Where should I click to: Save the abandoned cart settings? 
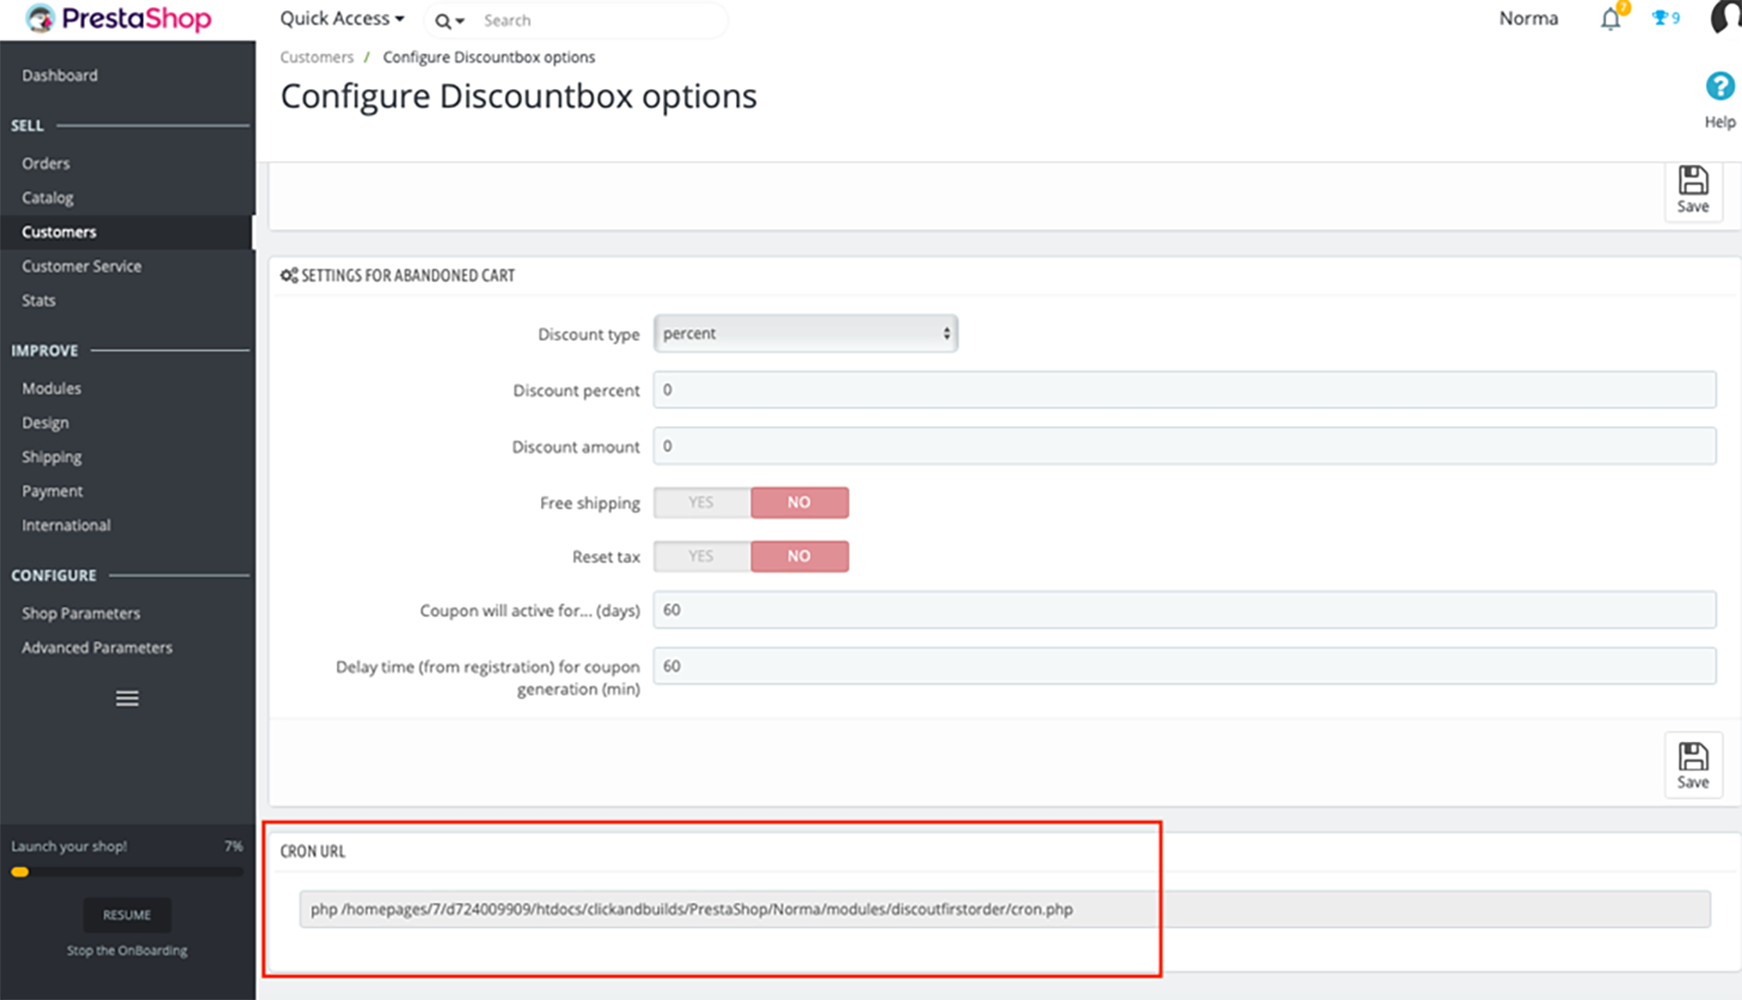pos(1693,766)
